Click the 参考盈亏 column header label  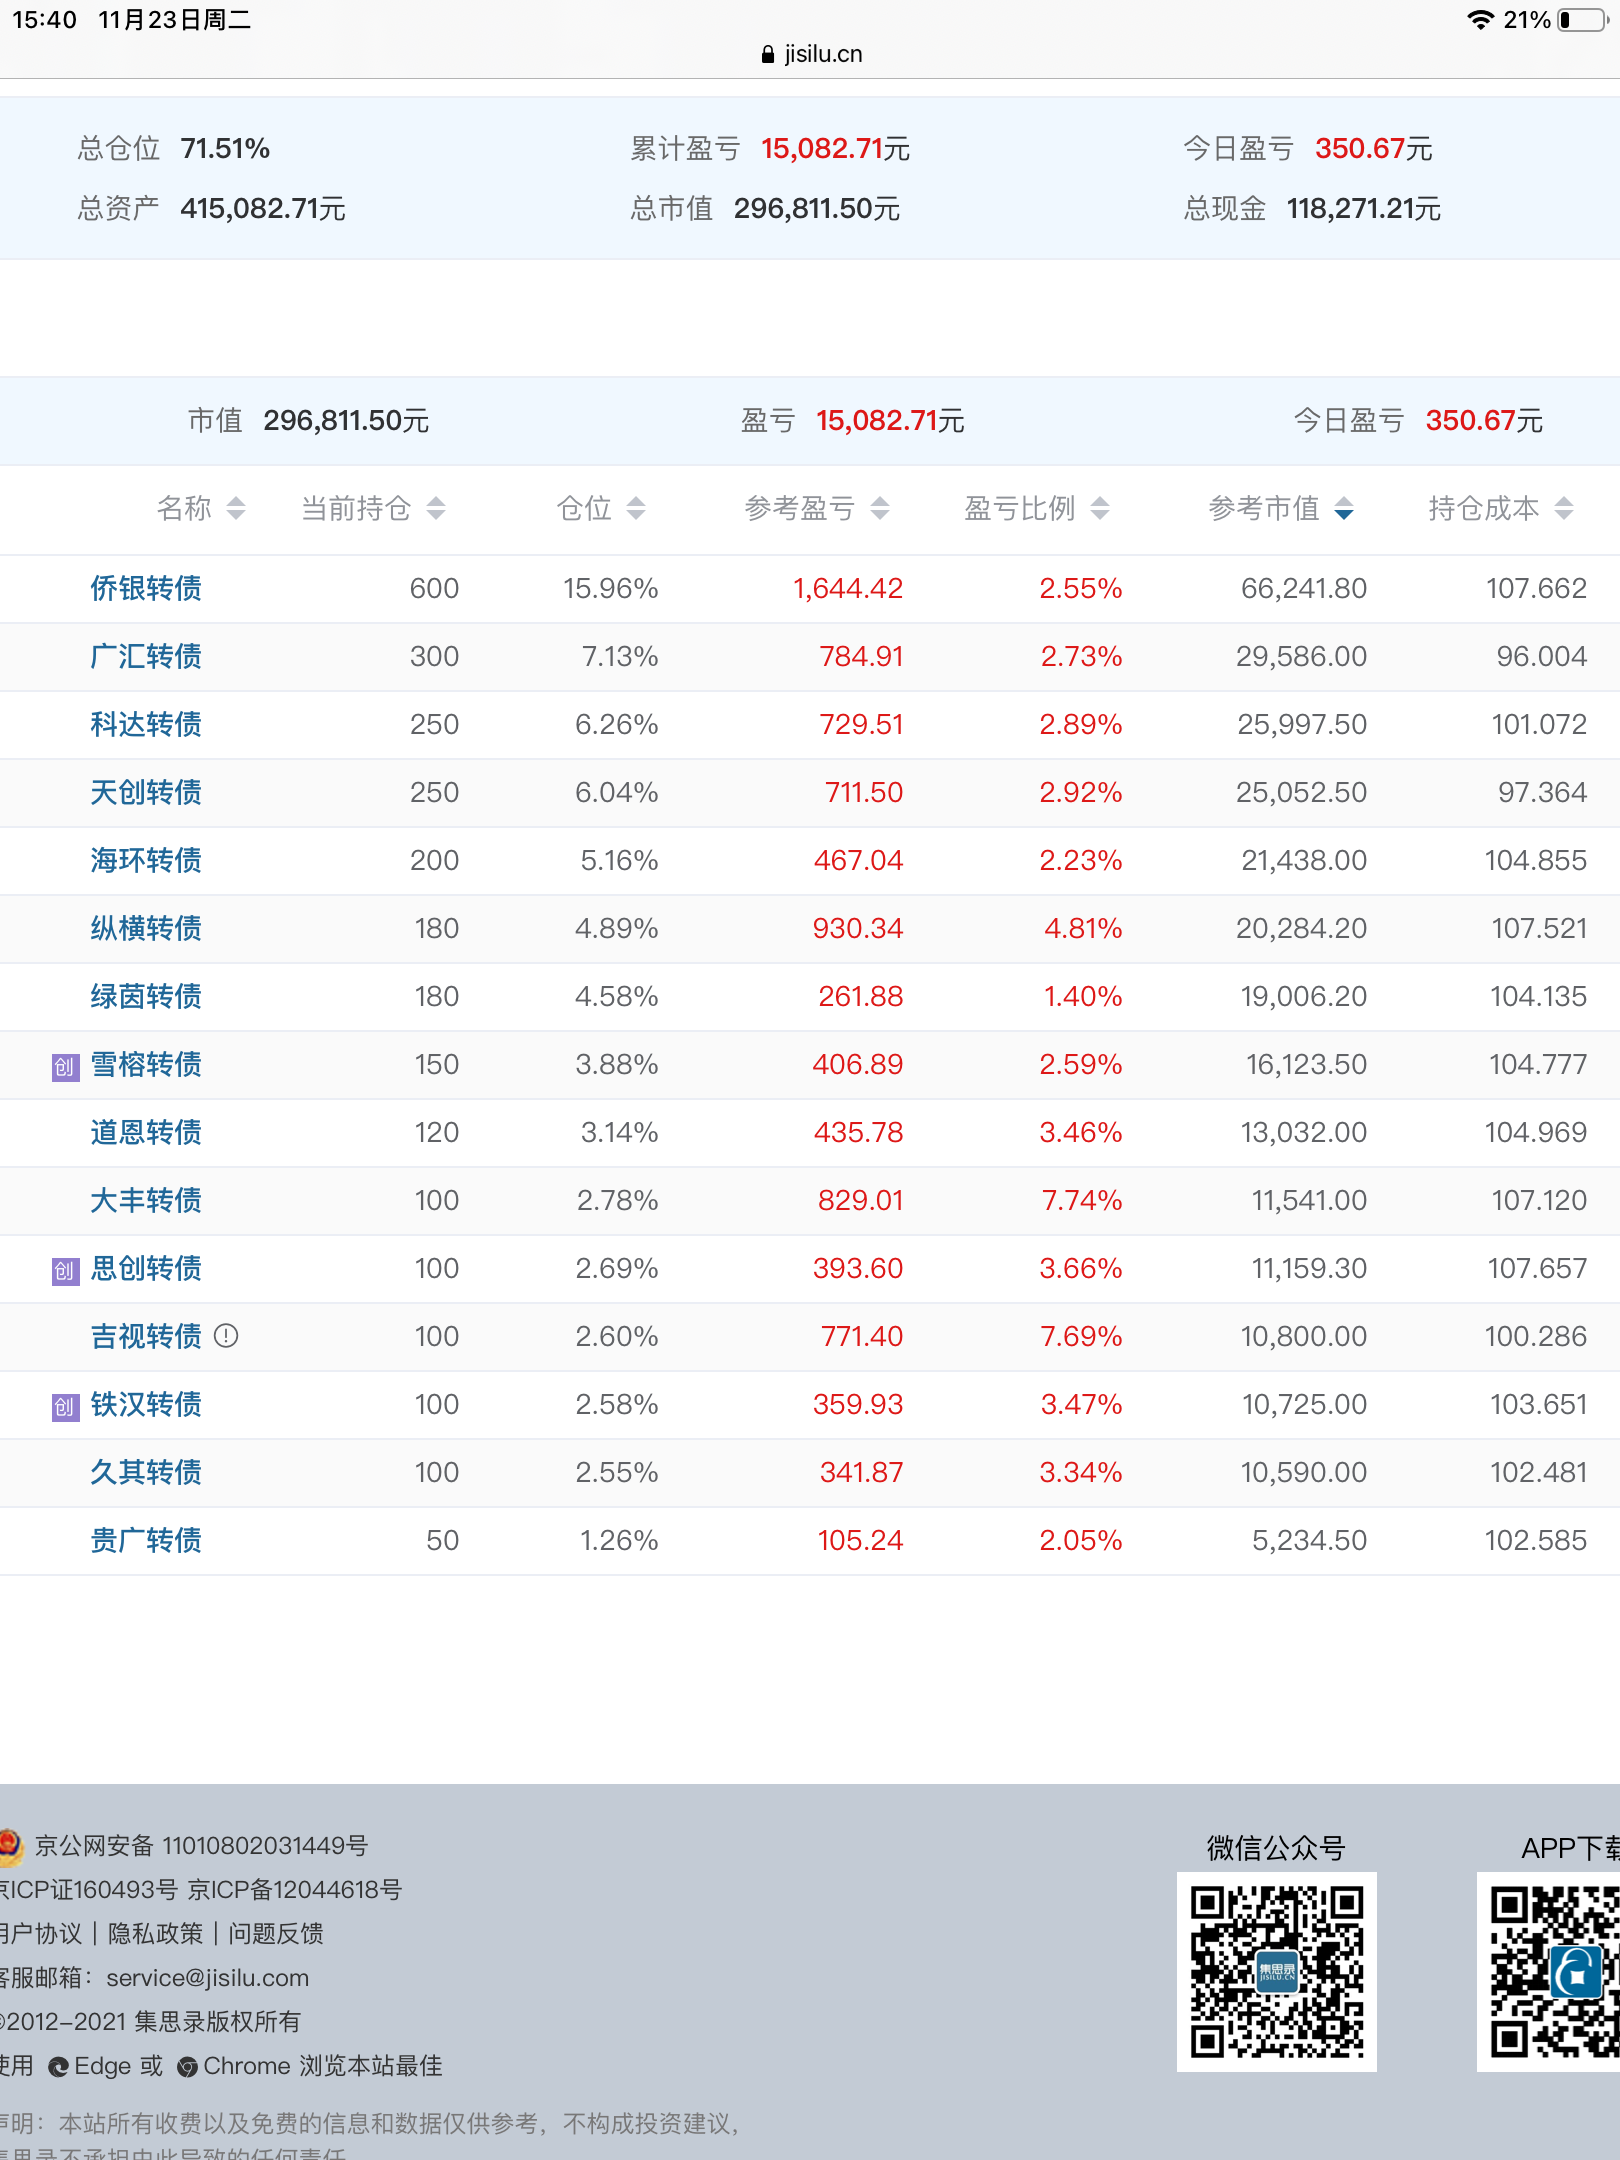800,508
